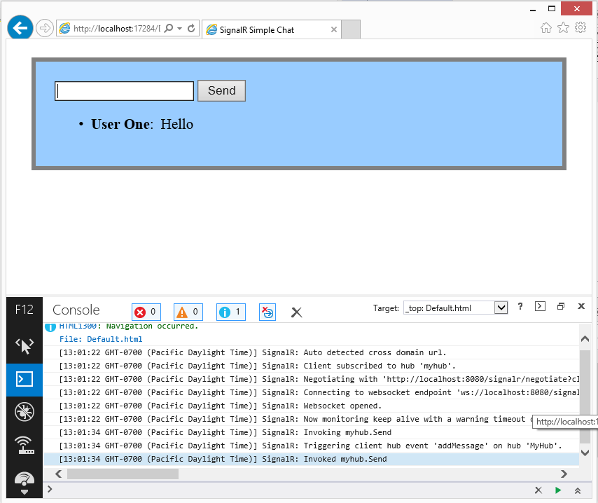This screenshot has width=598, height=503.
Task: Toggle the console errors filter
Action: pos(146,312)
